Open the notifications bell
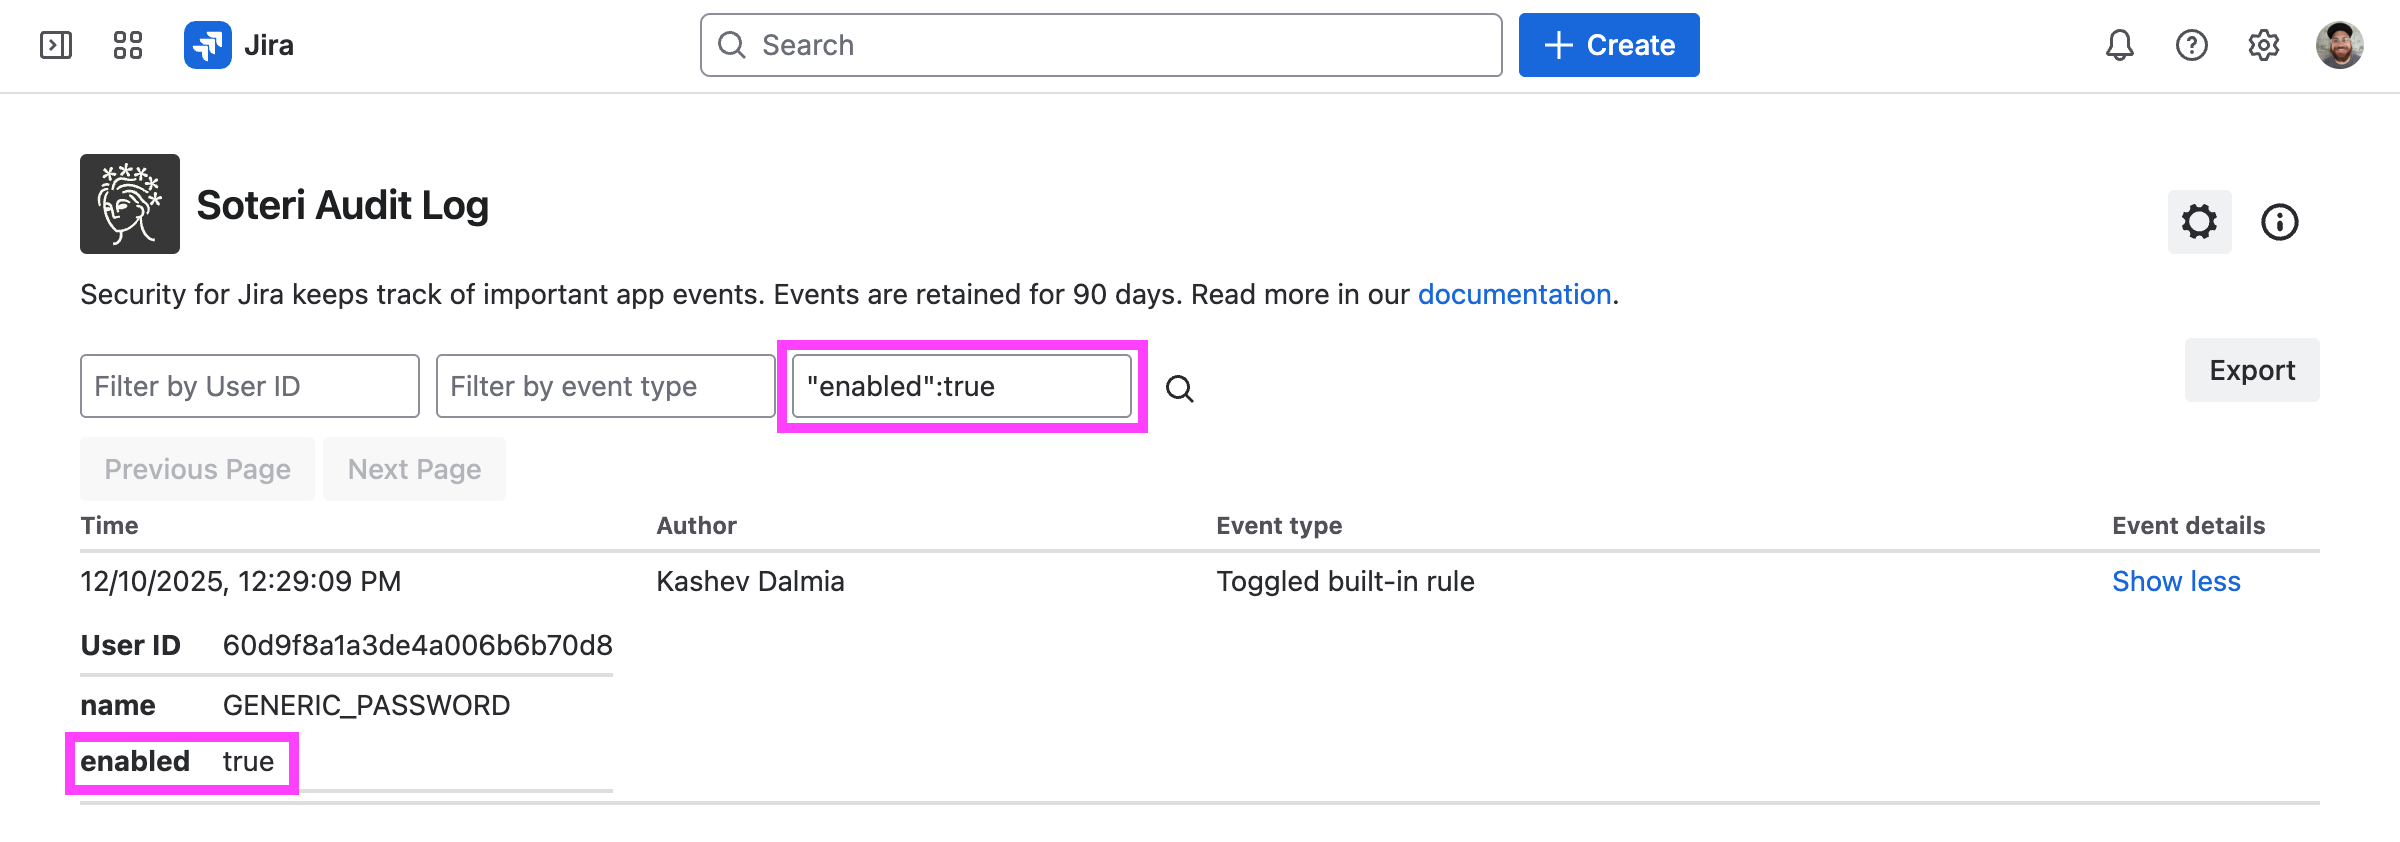This screenshot has height=842, width=2400. tap(2119, 45)
